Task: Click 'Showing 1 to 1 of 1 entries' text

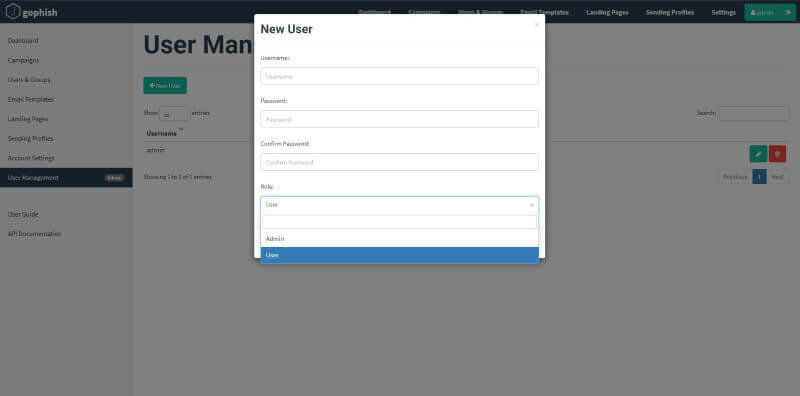Action: 178,177
